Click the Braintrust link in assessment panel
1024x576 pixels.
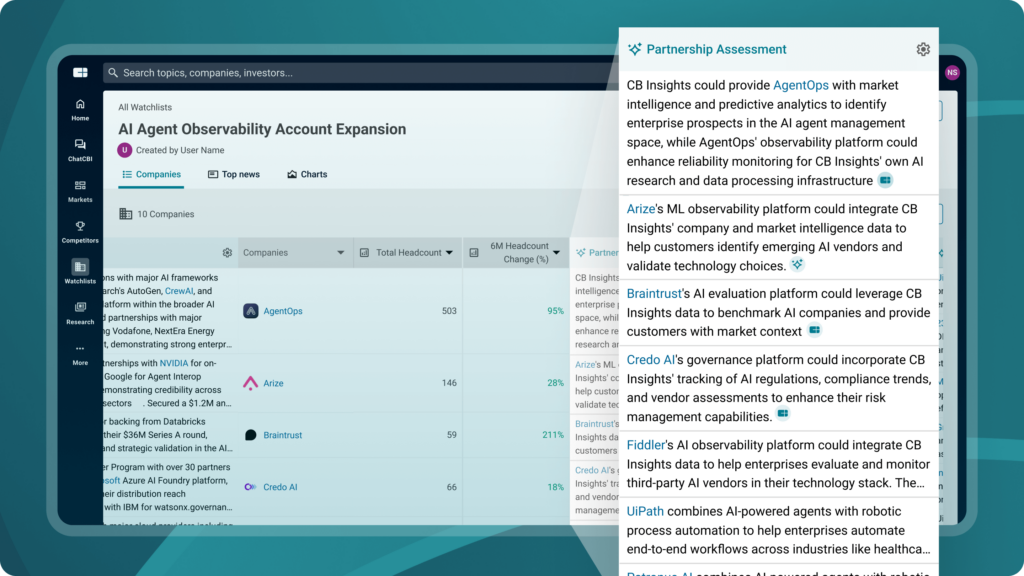tap(653, 294)
